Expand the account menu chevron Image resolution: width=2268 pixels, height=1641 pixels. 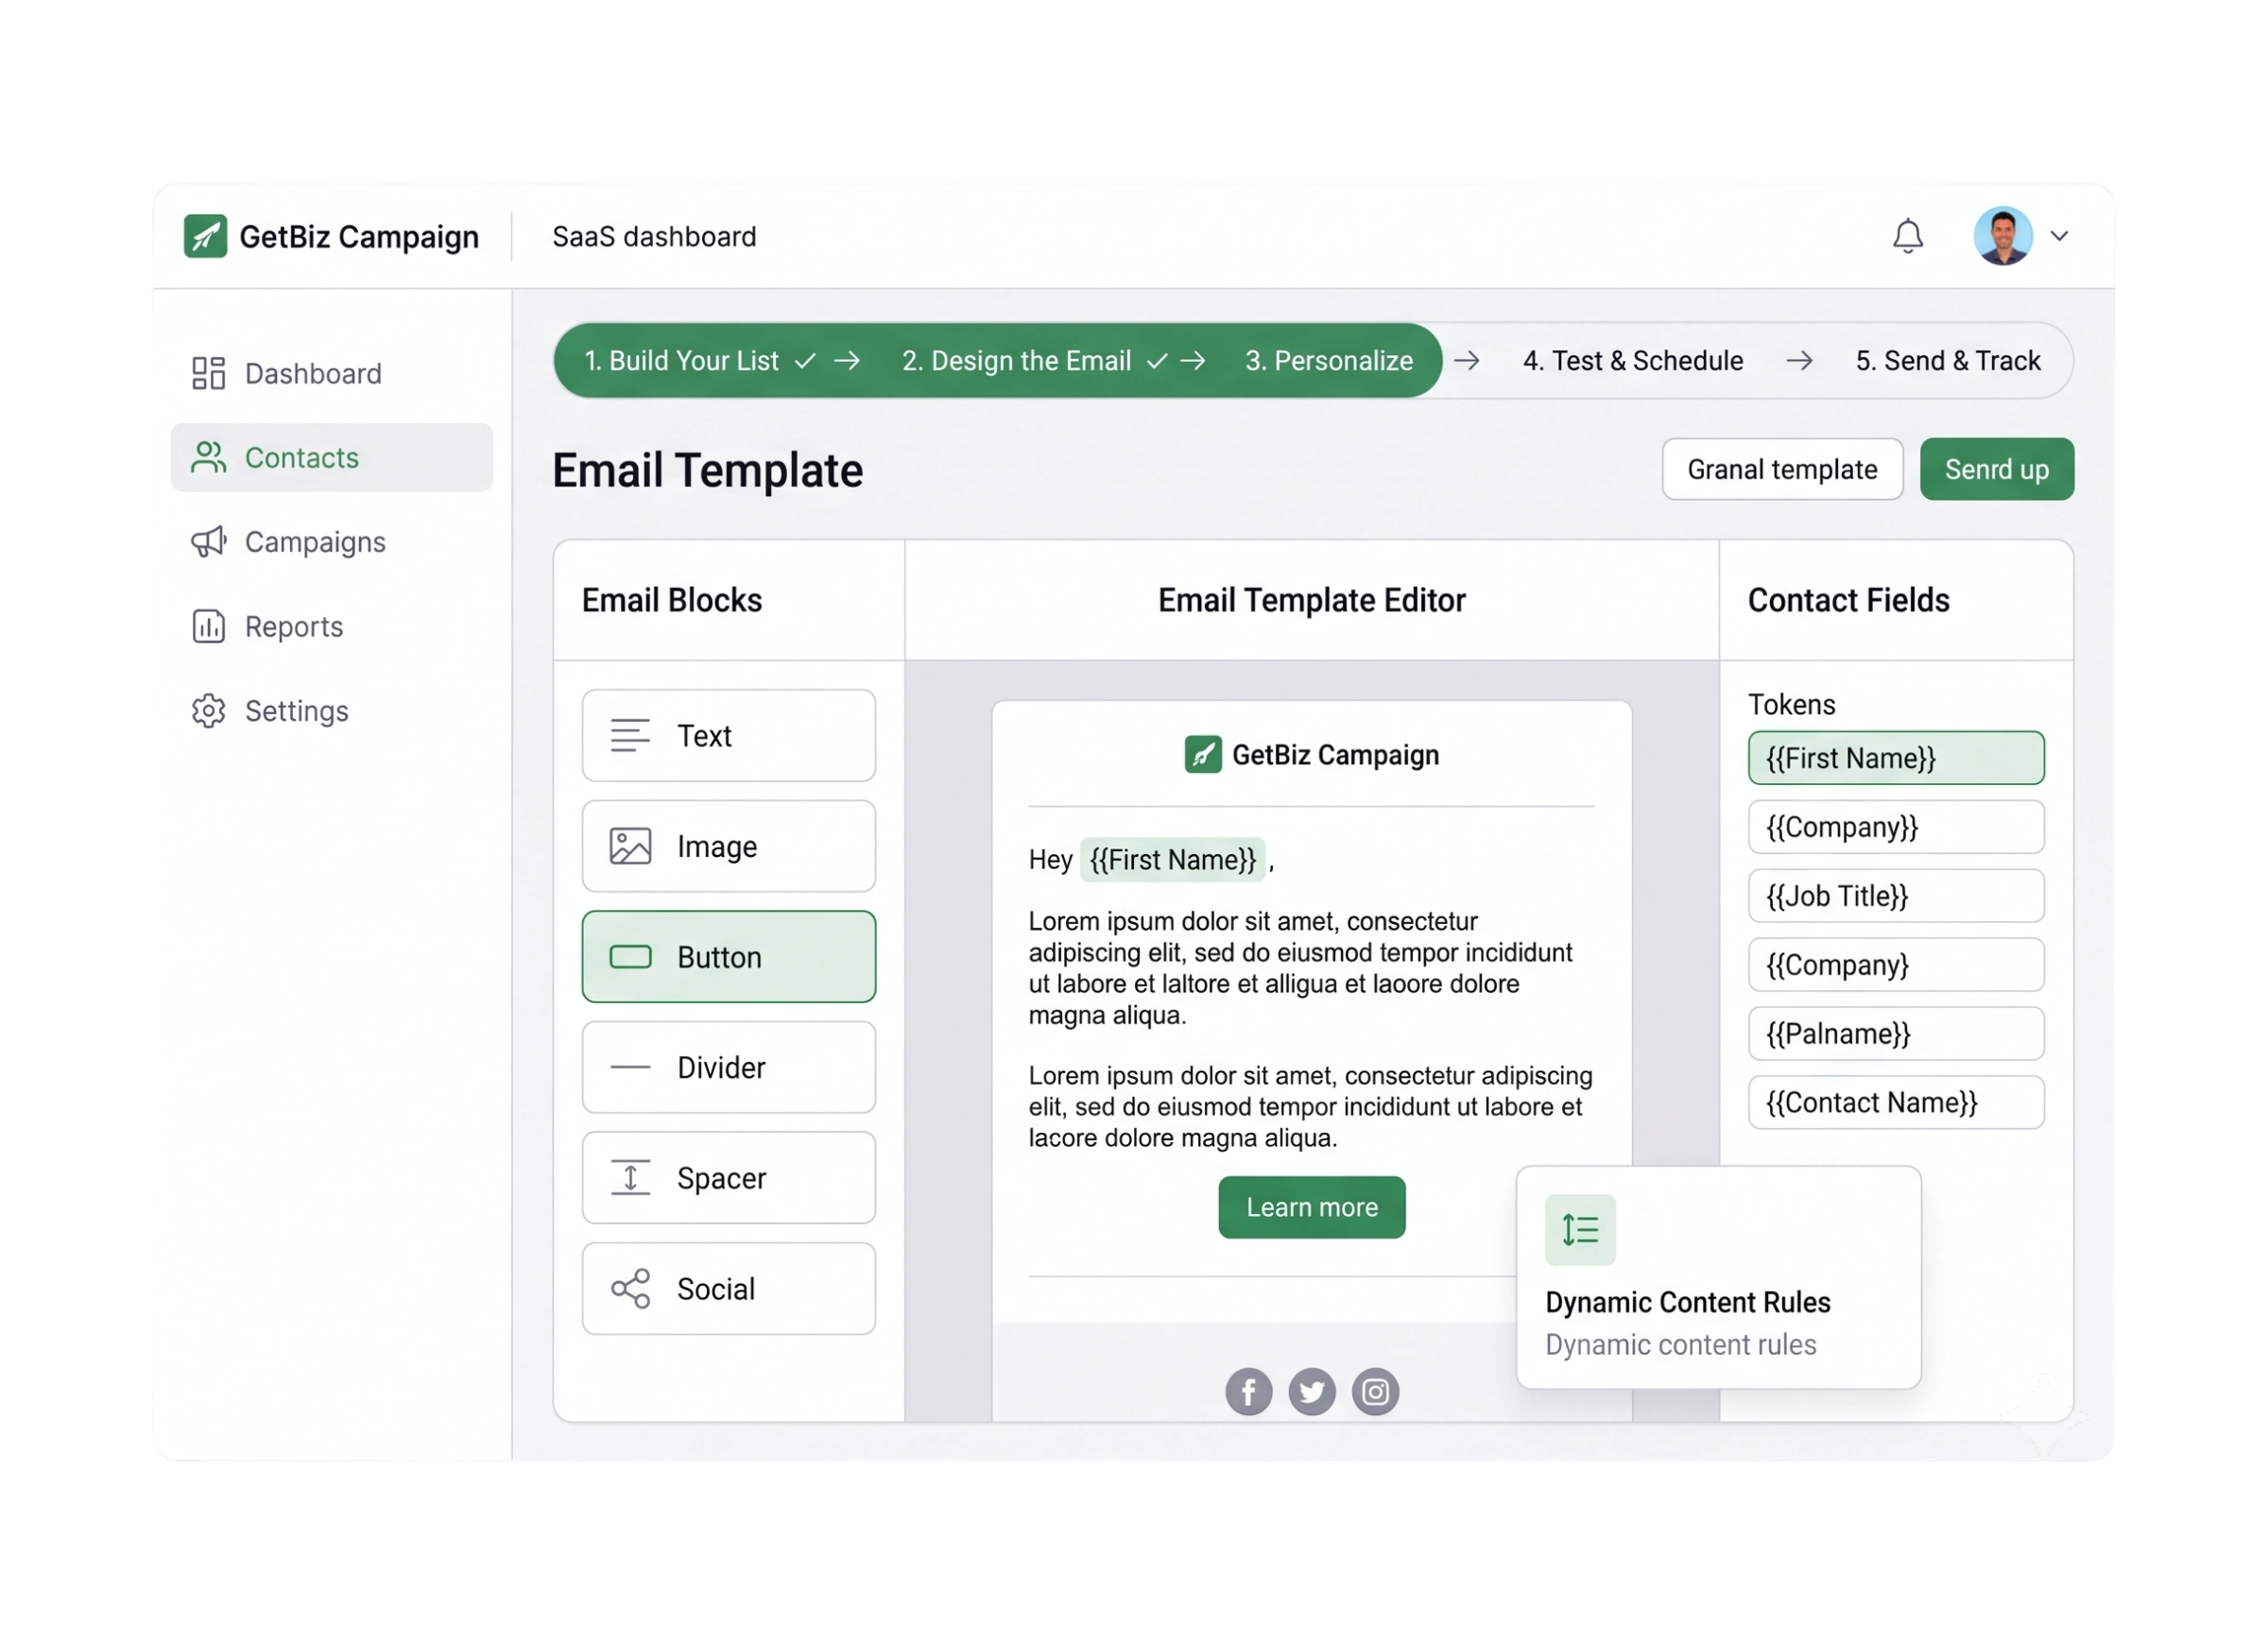pyautogui.click(x=2059, y=236)
